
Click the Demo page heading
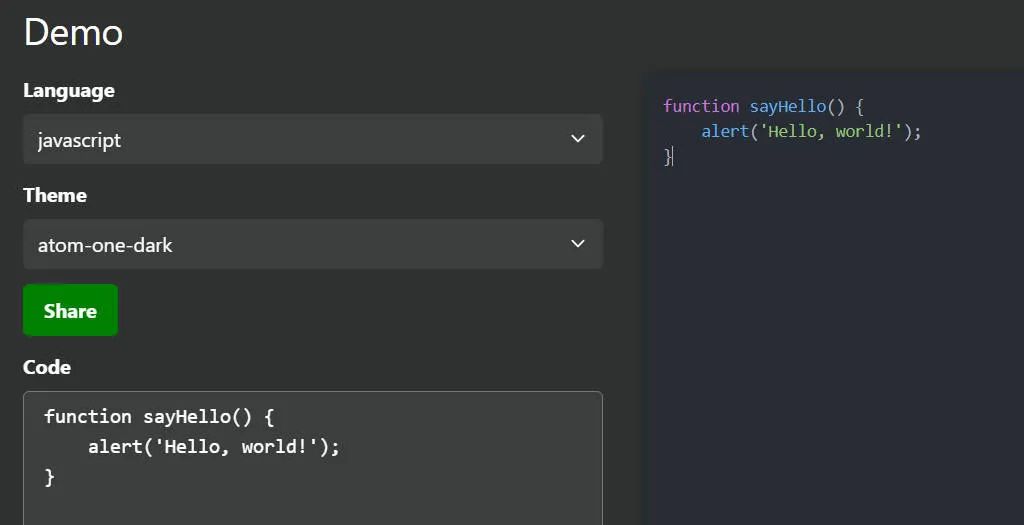point(73,32)
